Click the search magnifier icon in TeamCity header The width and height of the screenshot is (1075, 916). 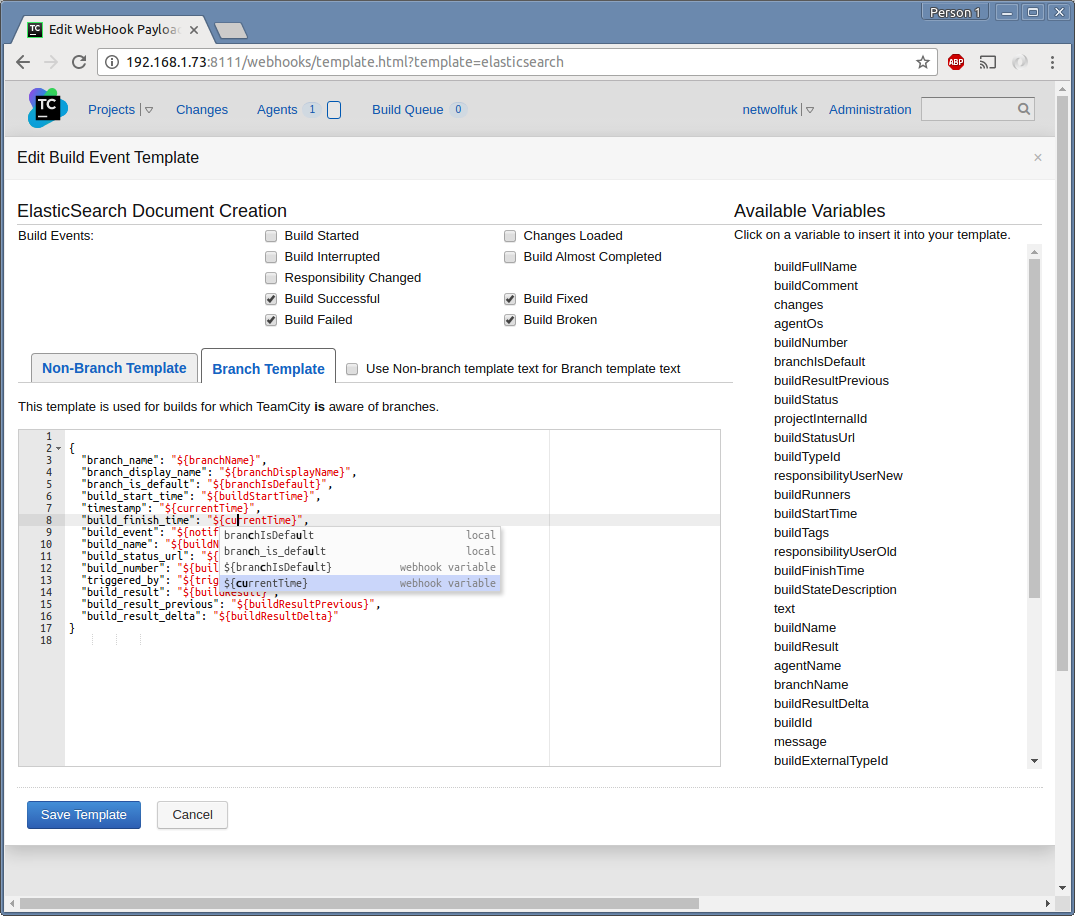(x=1024, y=109)
